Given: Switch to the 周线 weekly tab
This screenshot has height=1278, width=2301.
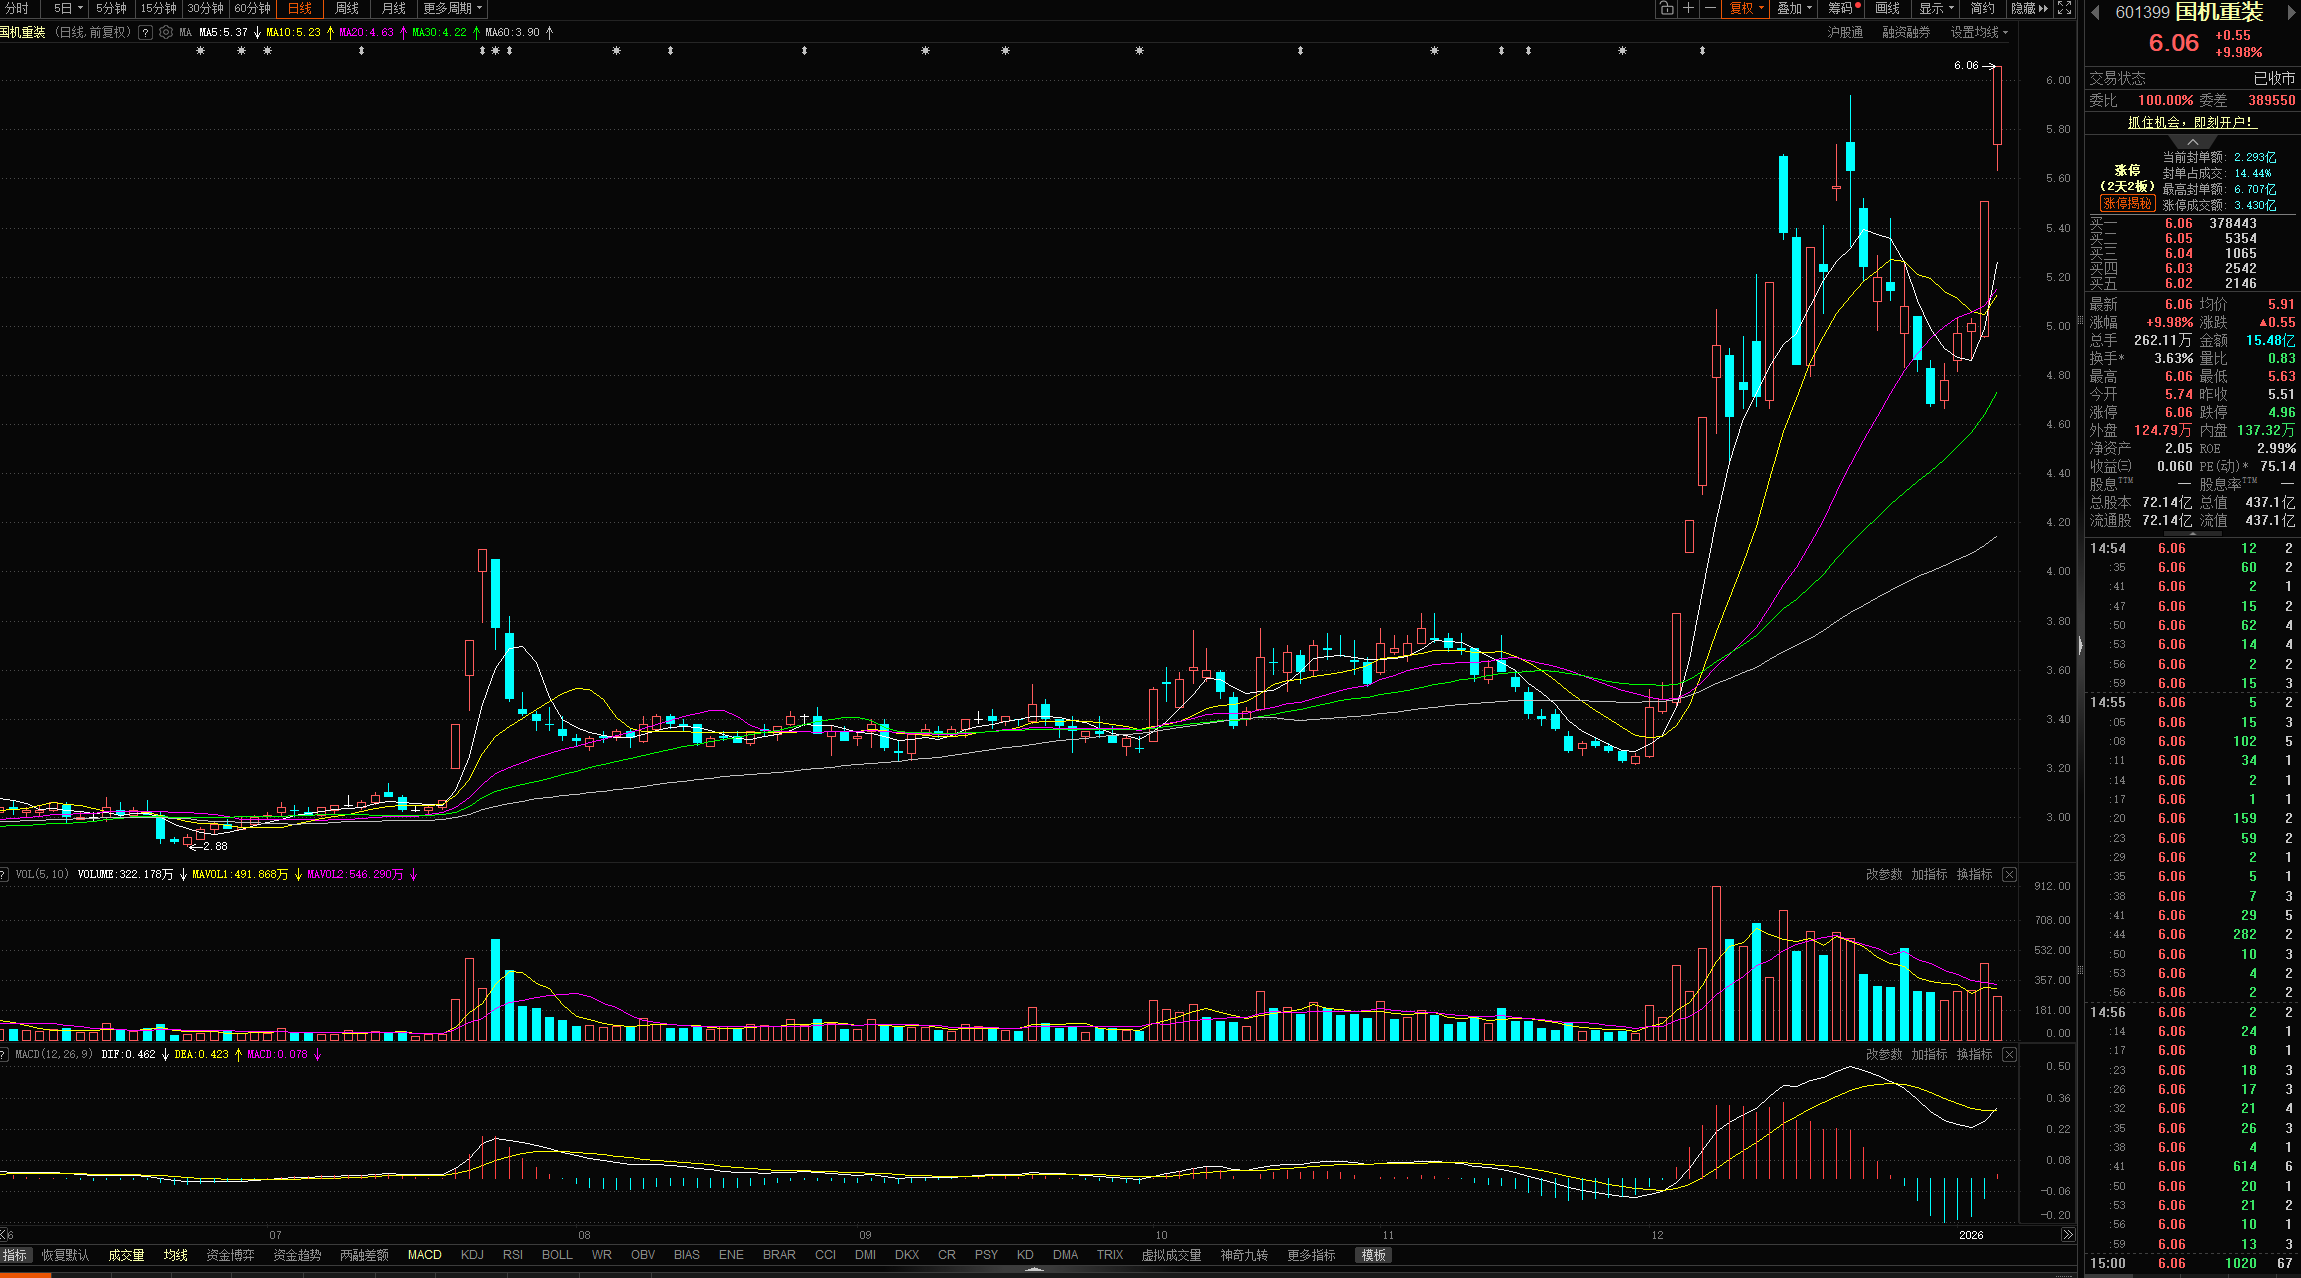Looking at the screenshot, I should click(x=347, y=8).
